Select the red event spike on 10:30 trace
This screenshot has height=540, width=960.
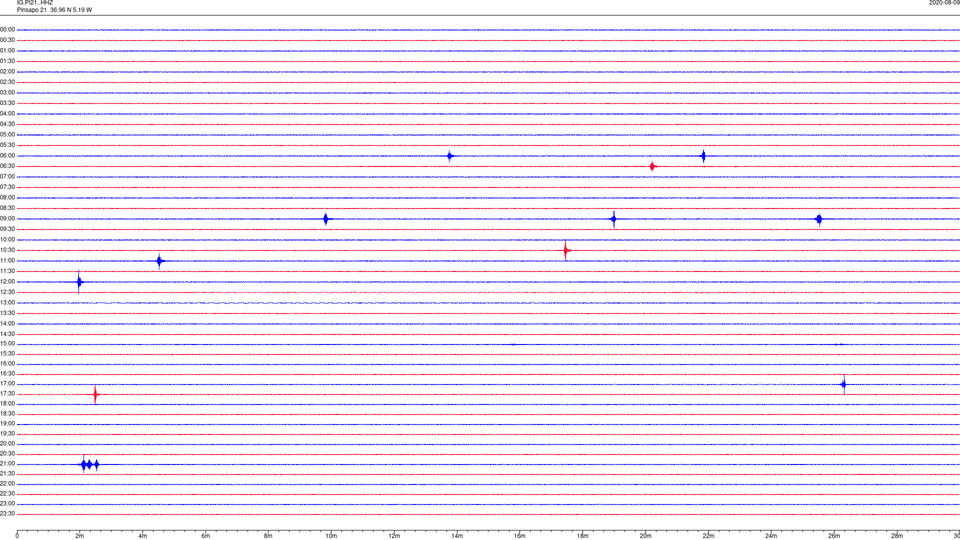coord(566,250)
